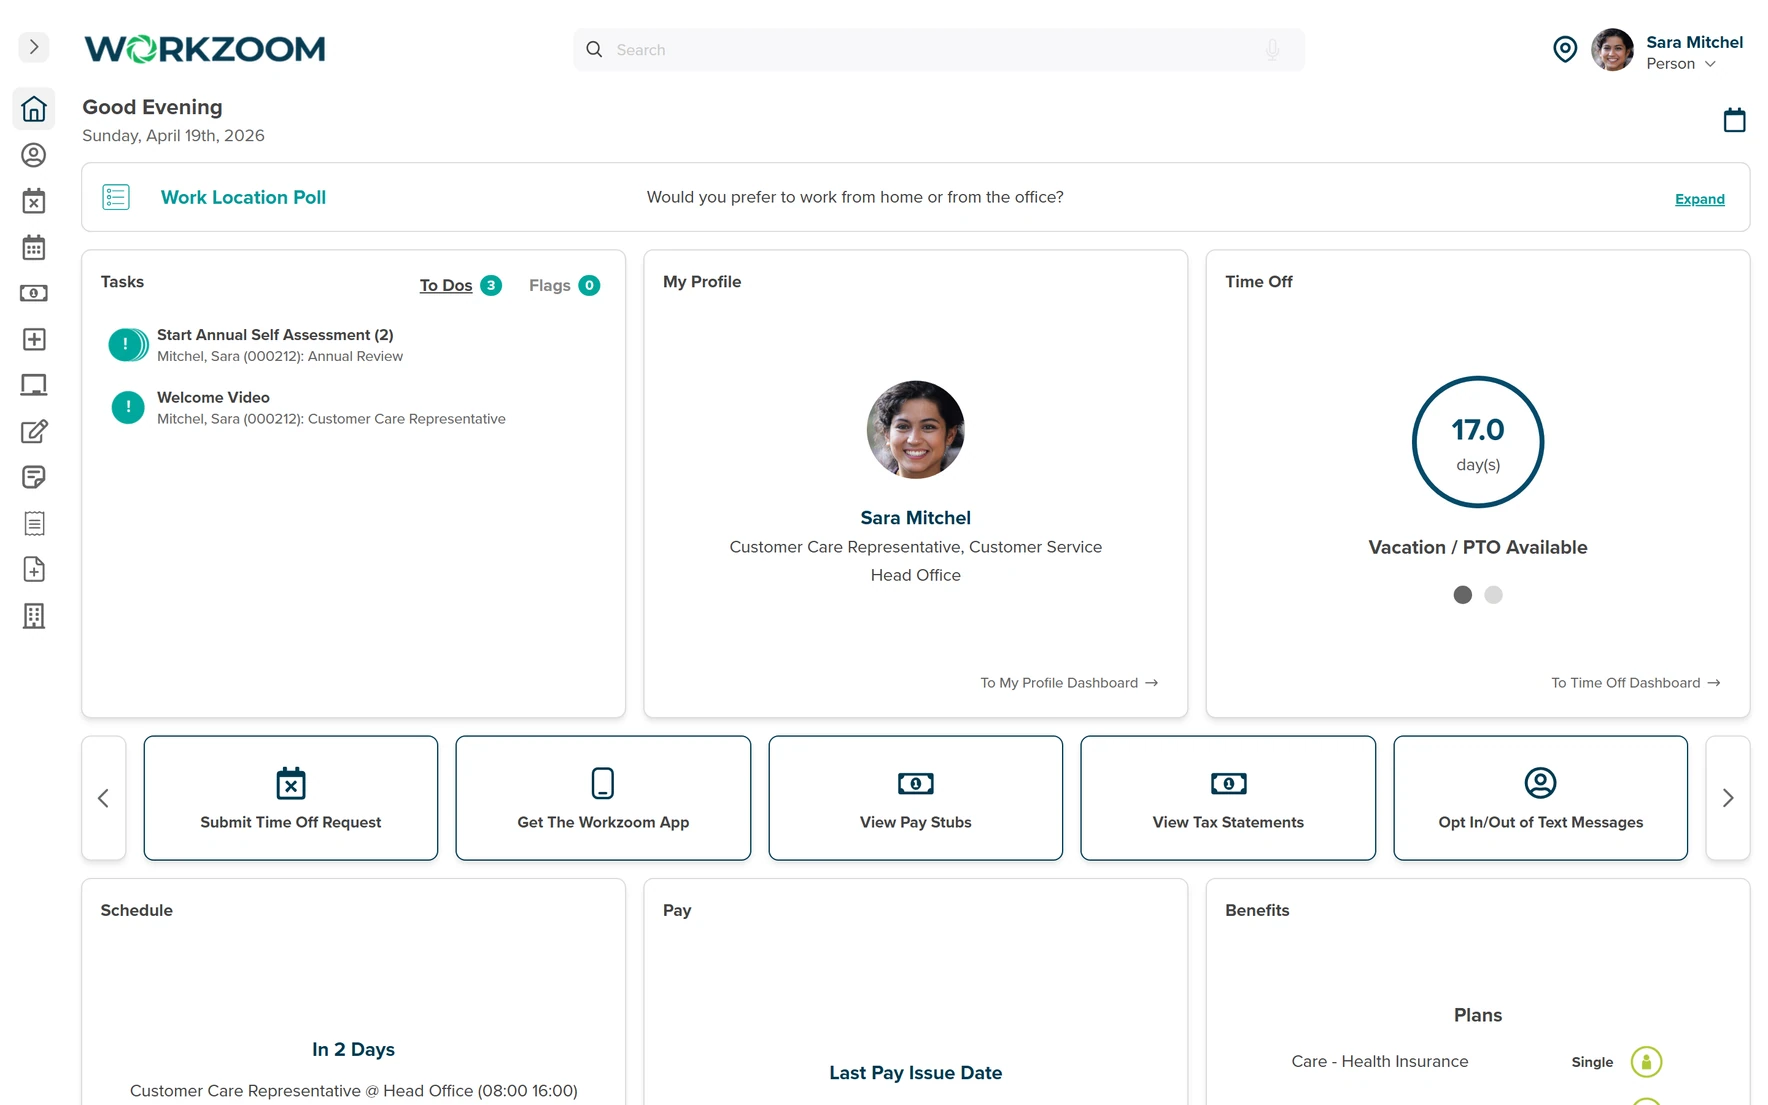Click Opt In/Out of Text Messages card
This screenshot has height=1105, width=1768.
1540,798
